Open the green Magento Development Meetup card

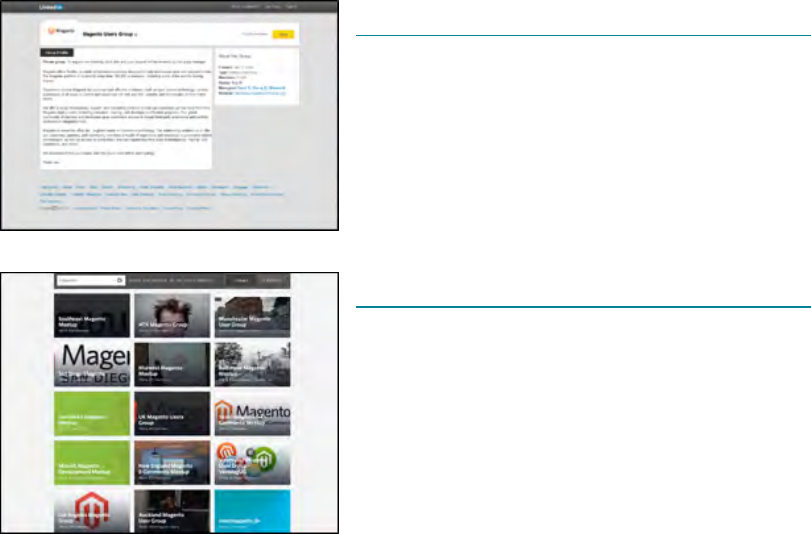point(92,463)
